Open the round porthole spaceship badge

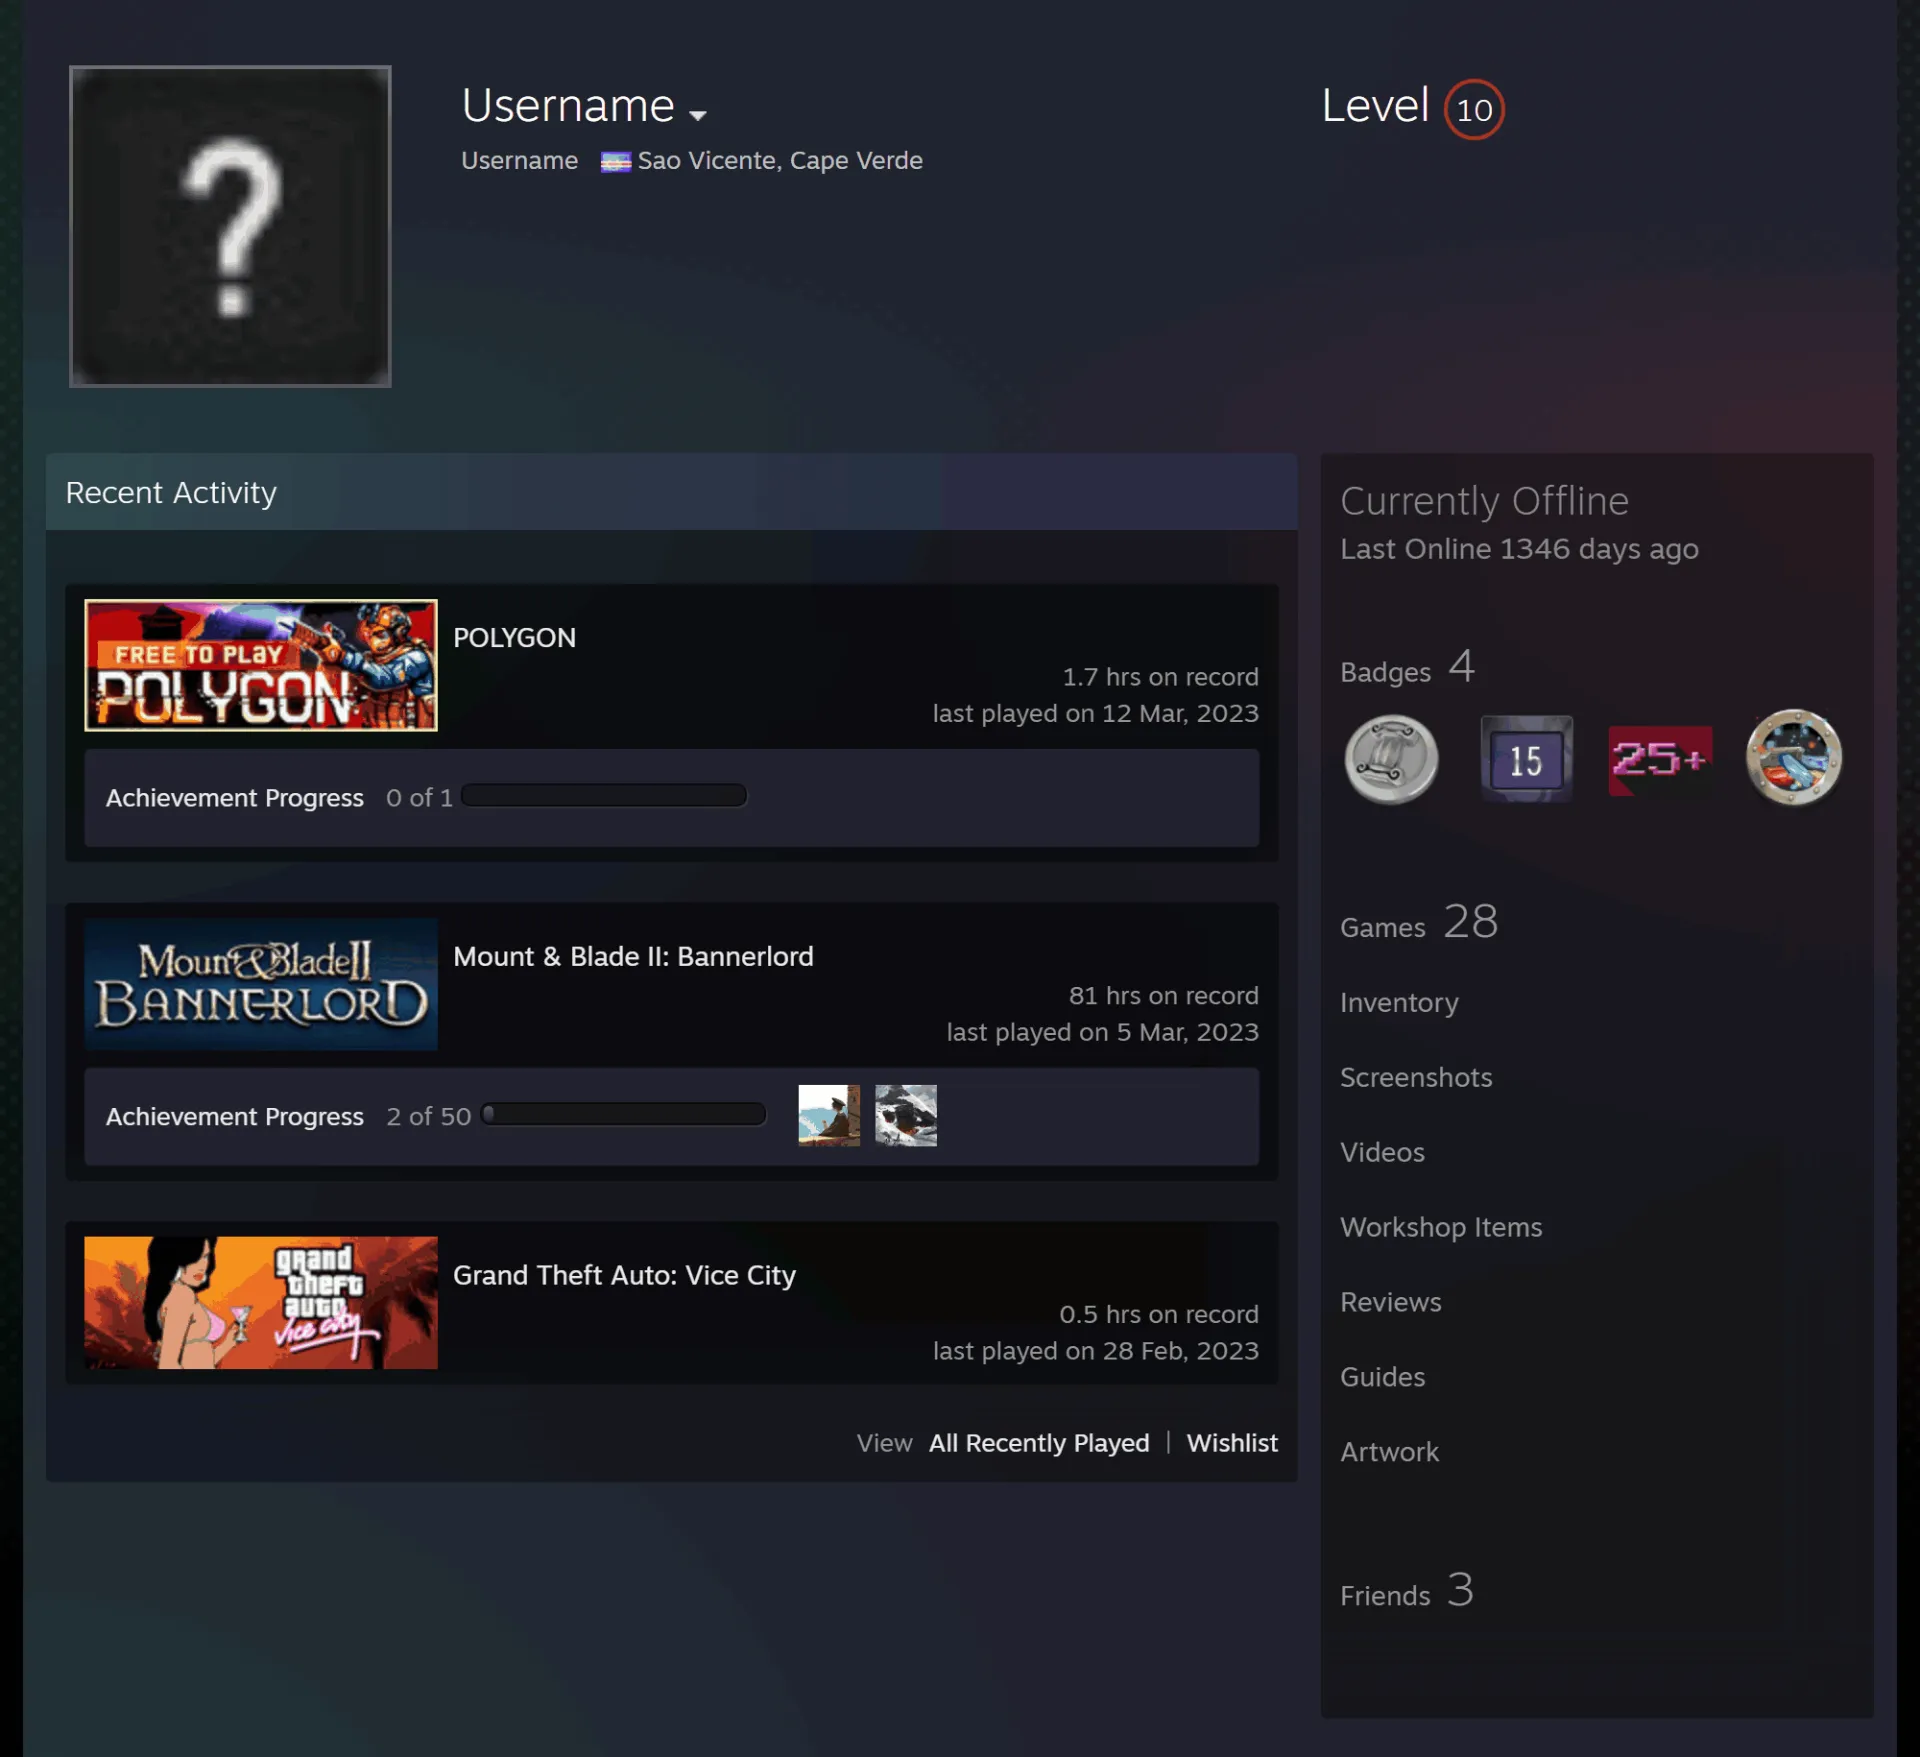coord(1794,758)
